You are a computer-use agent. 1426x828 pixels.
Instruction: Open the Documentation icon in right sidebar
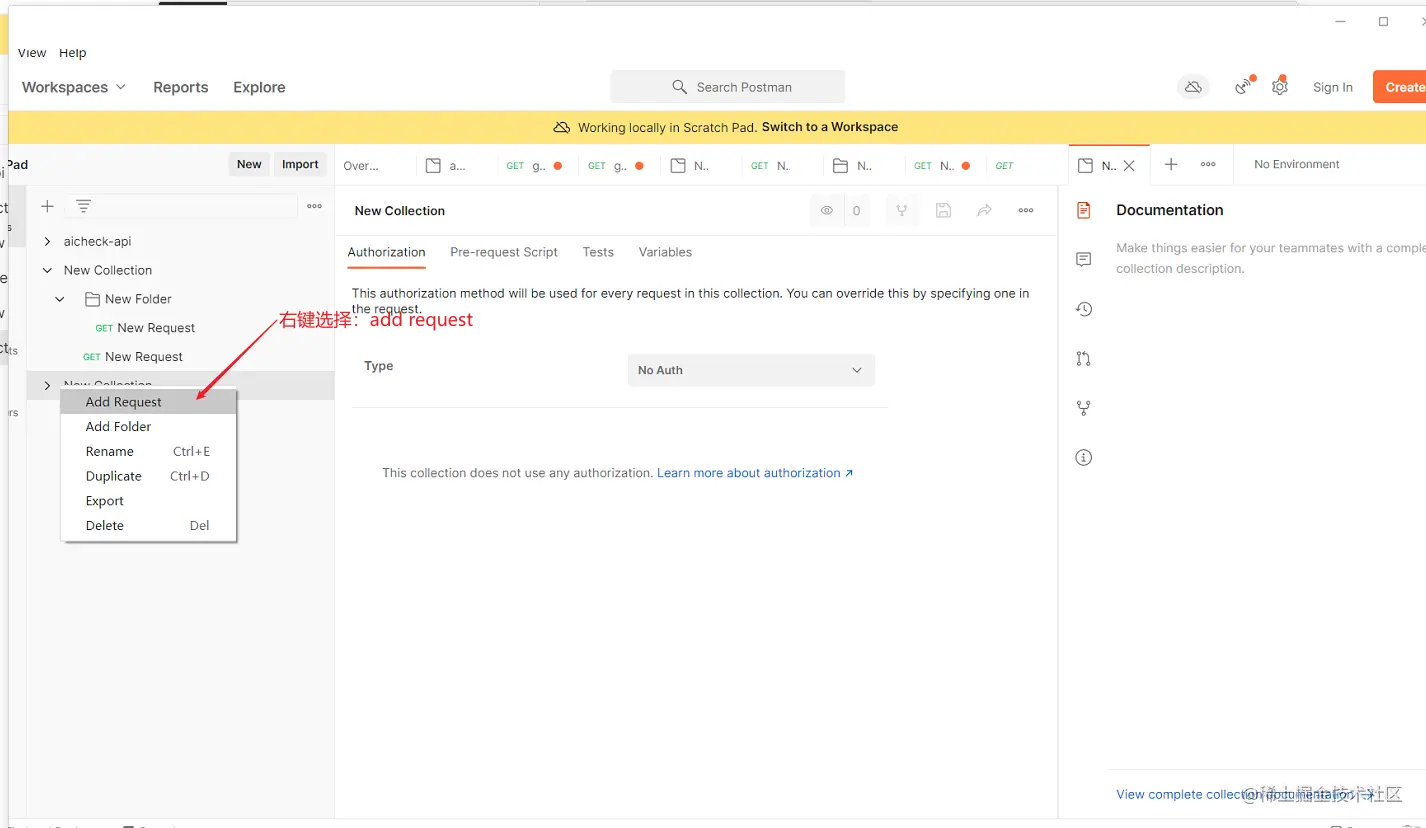1083,210
